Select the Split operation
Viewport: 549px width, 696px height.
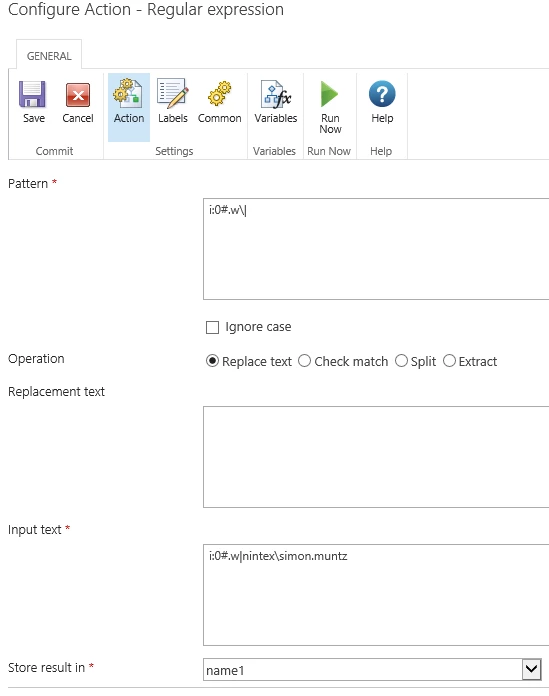click(401, 361)
